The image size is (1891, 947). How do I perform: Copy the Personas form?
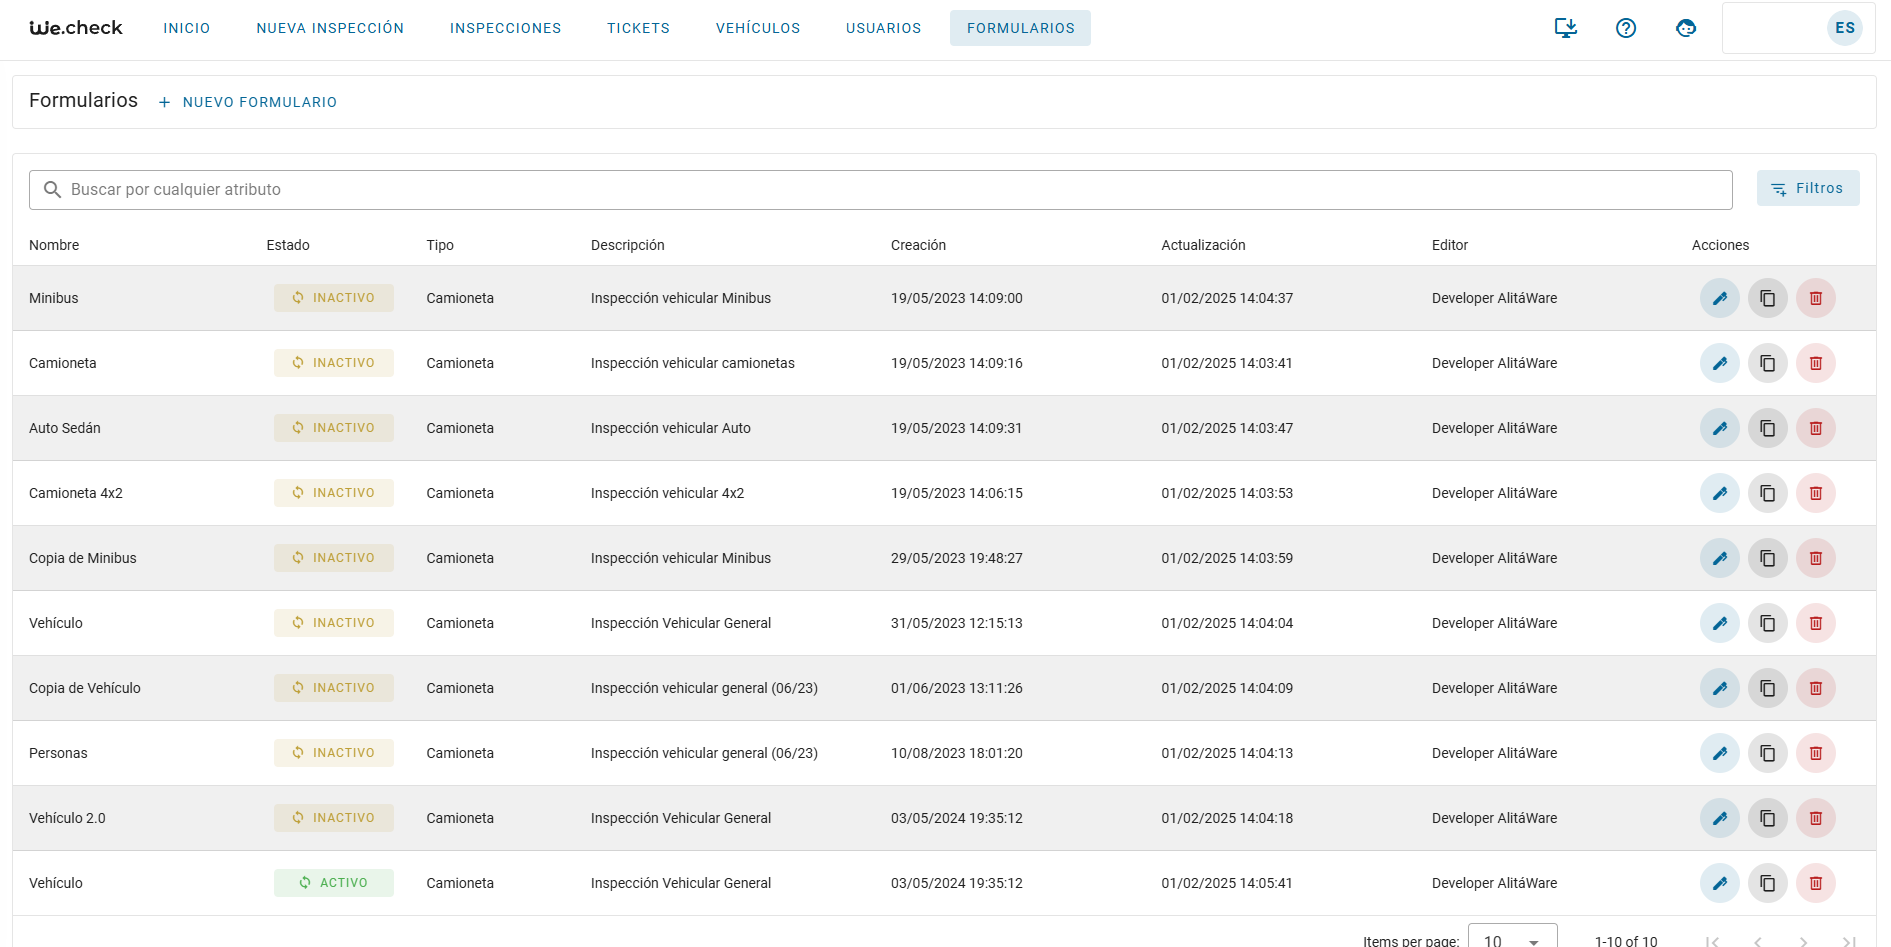(x=1767, y=753)
